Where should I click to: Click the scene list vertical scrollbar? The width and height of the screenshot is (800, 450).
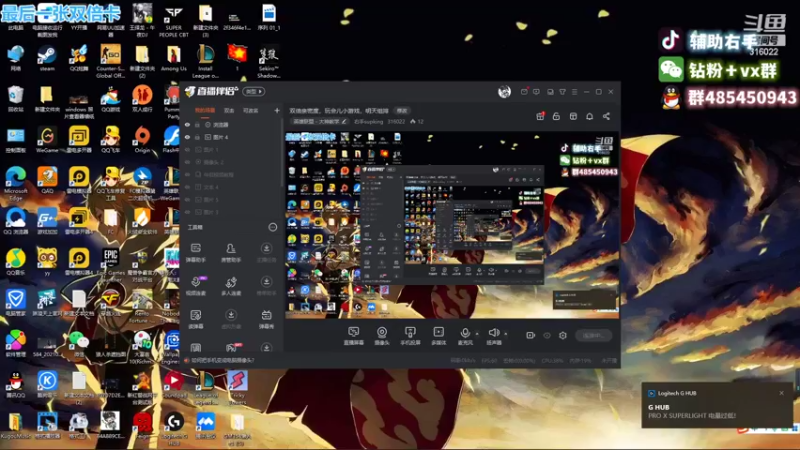[x=281, y=153]
